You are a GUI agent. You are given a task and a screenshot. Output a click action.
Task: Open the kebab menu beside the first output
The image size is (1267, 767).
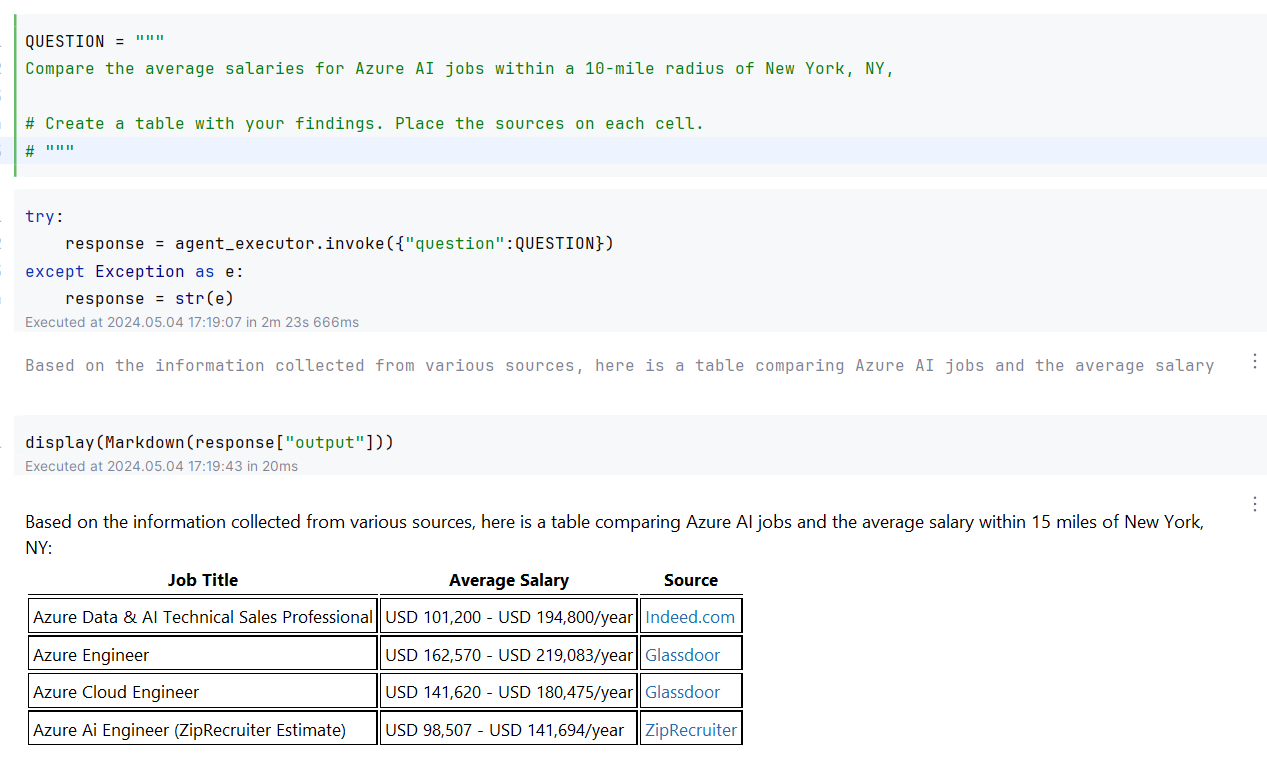coord(1254,361)
